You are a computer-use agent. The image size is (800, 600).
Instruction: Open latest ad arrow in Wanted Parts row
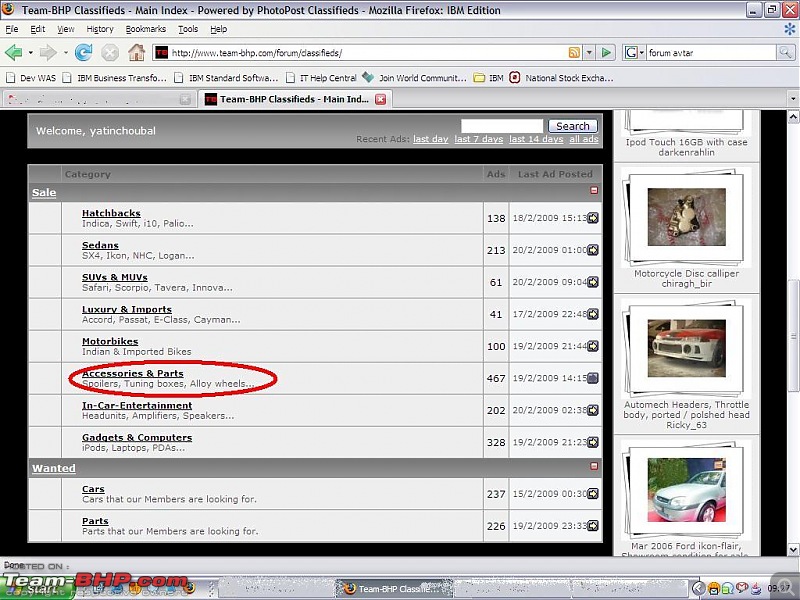(x=592, y=526)
